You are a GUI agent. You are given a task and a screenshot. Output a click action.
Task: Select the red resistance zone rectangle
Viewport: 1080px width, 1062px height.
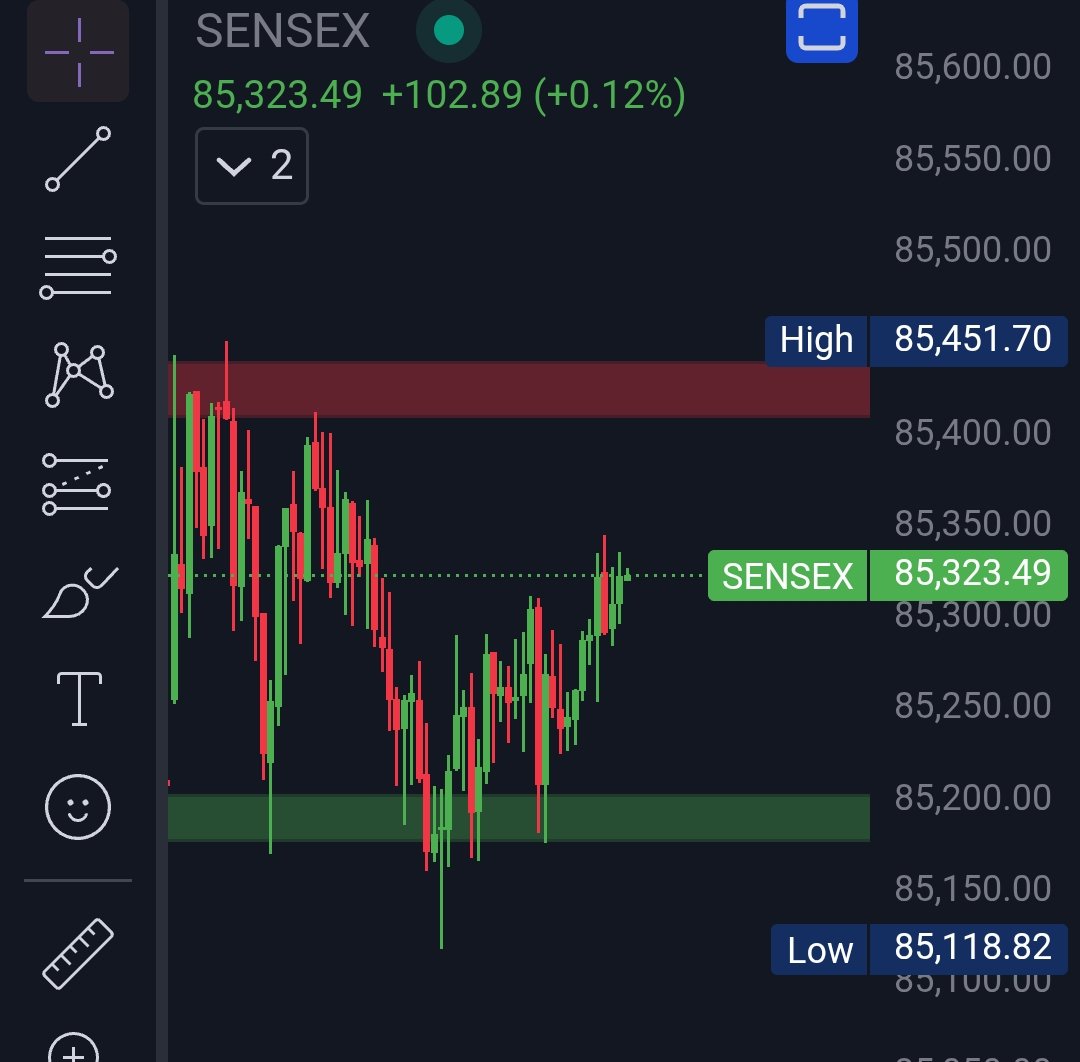click(x=519, y=390)
